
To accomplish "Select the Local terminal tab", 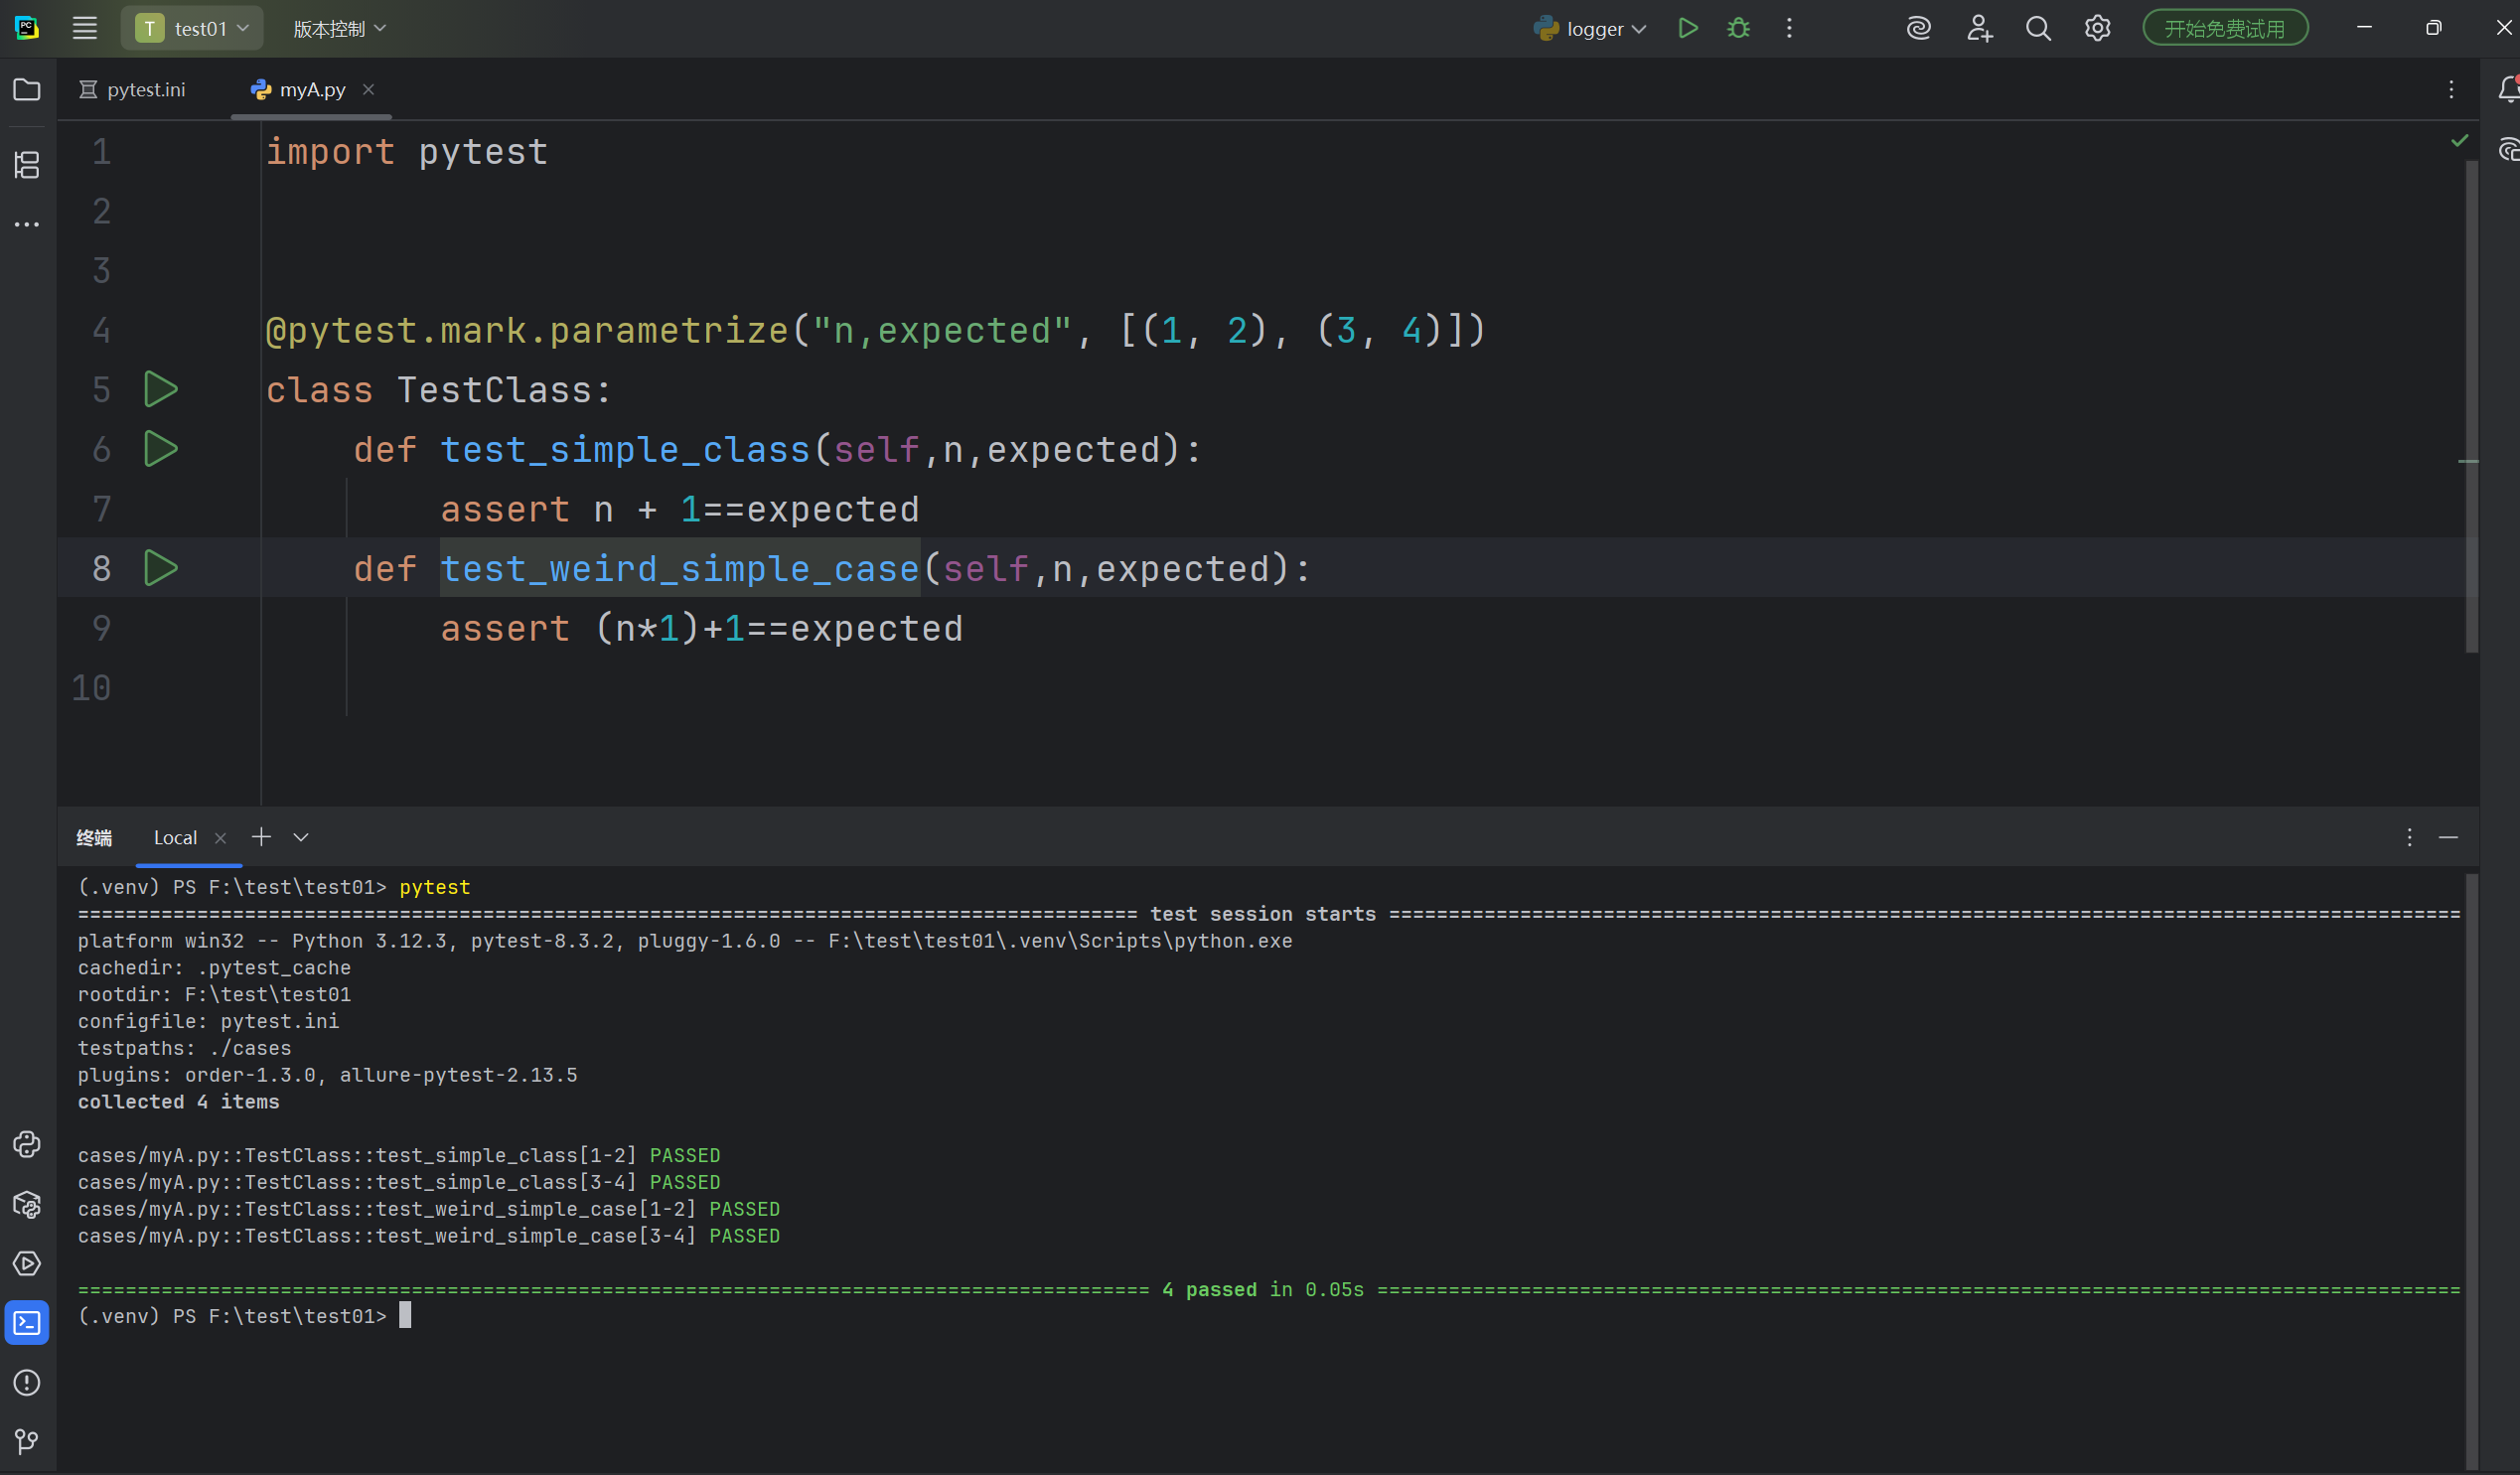I will 175,838.
